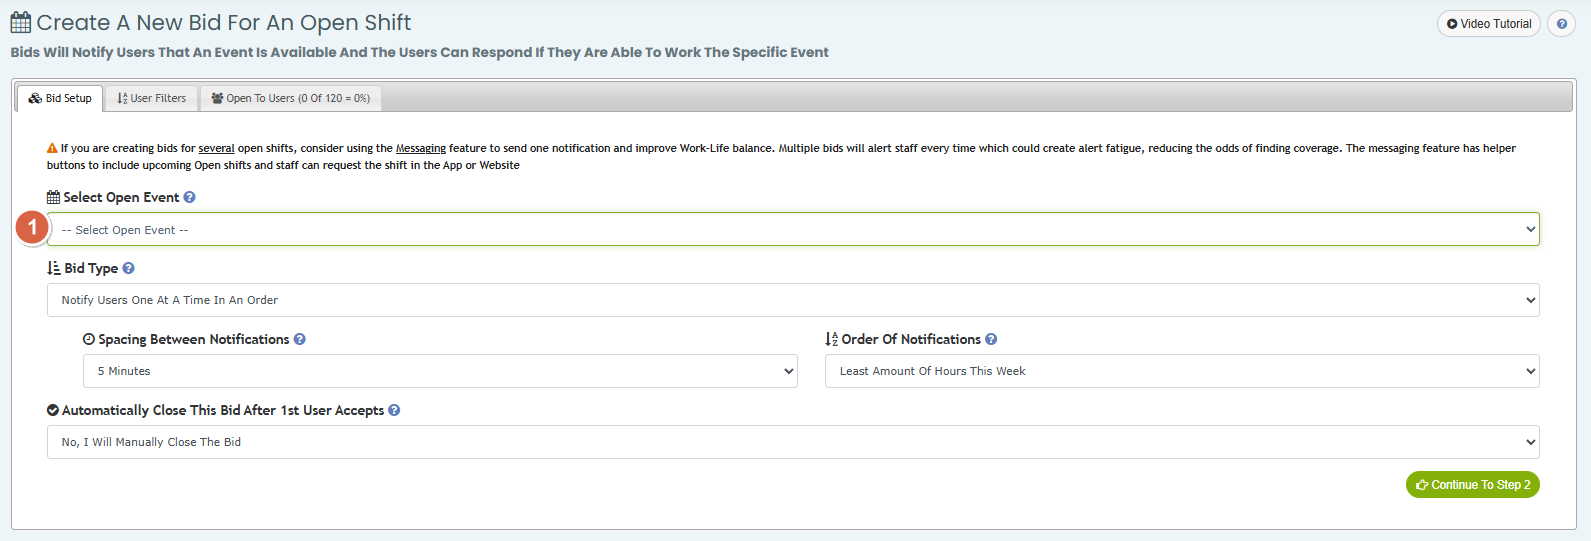The width and height of the screenshot is (1591, 541).
Task: Click calendar icon in the page title
Action: tap(21, 22)
